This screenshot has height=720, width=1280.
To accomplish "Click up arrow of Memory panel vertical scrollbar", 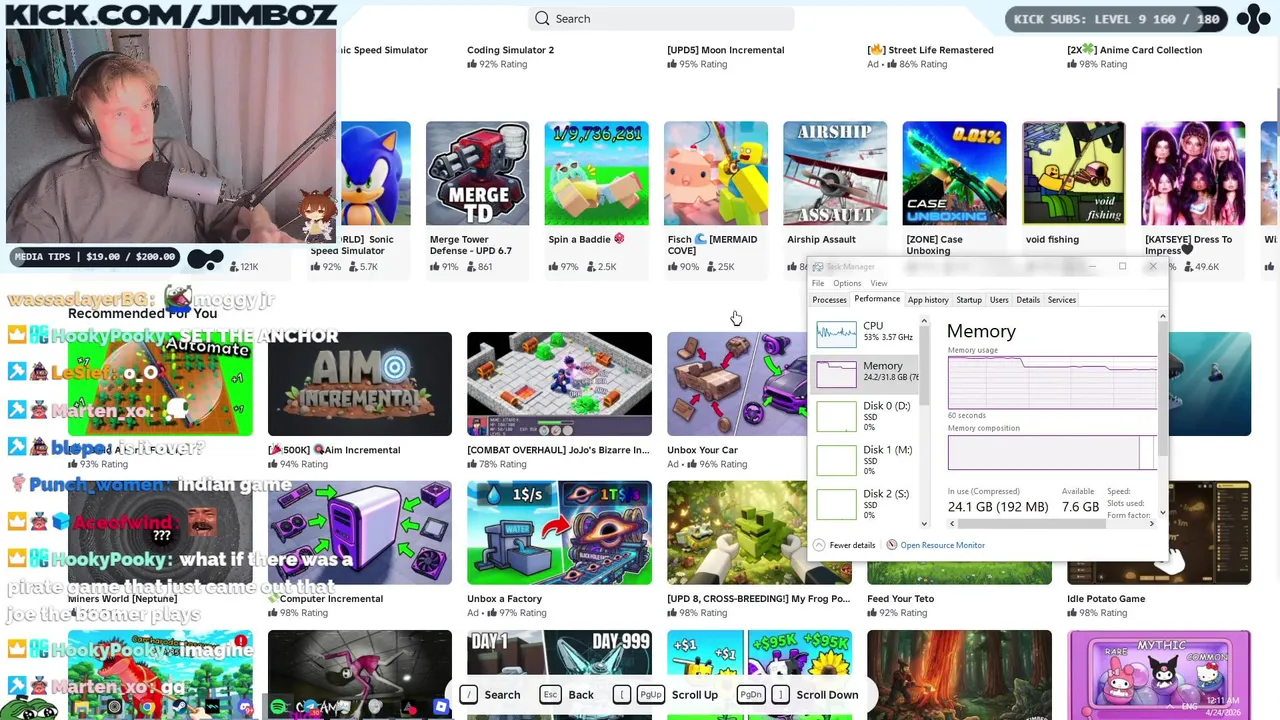I will 1162,317.
